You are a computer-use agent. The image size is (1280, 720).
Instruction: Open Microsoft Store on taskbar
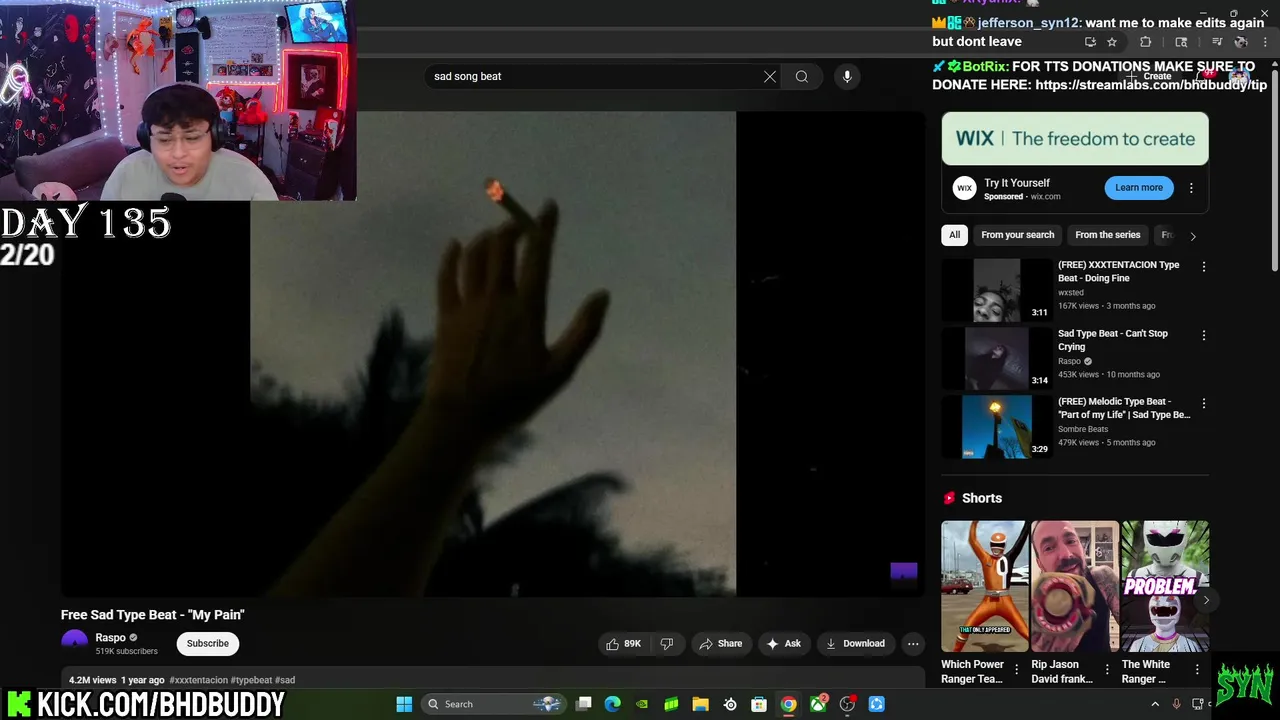coord(759,704)
